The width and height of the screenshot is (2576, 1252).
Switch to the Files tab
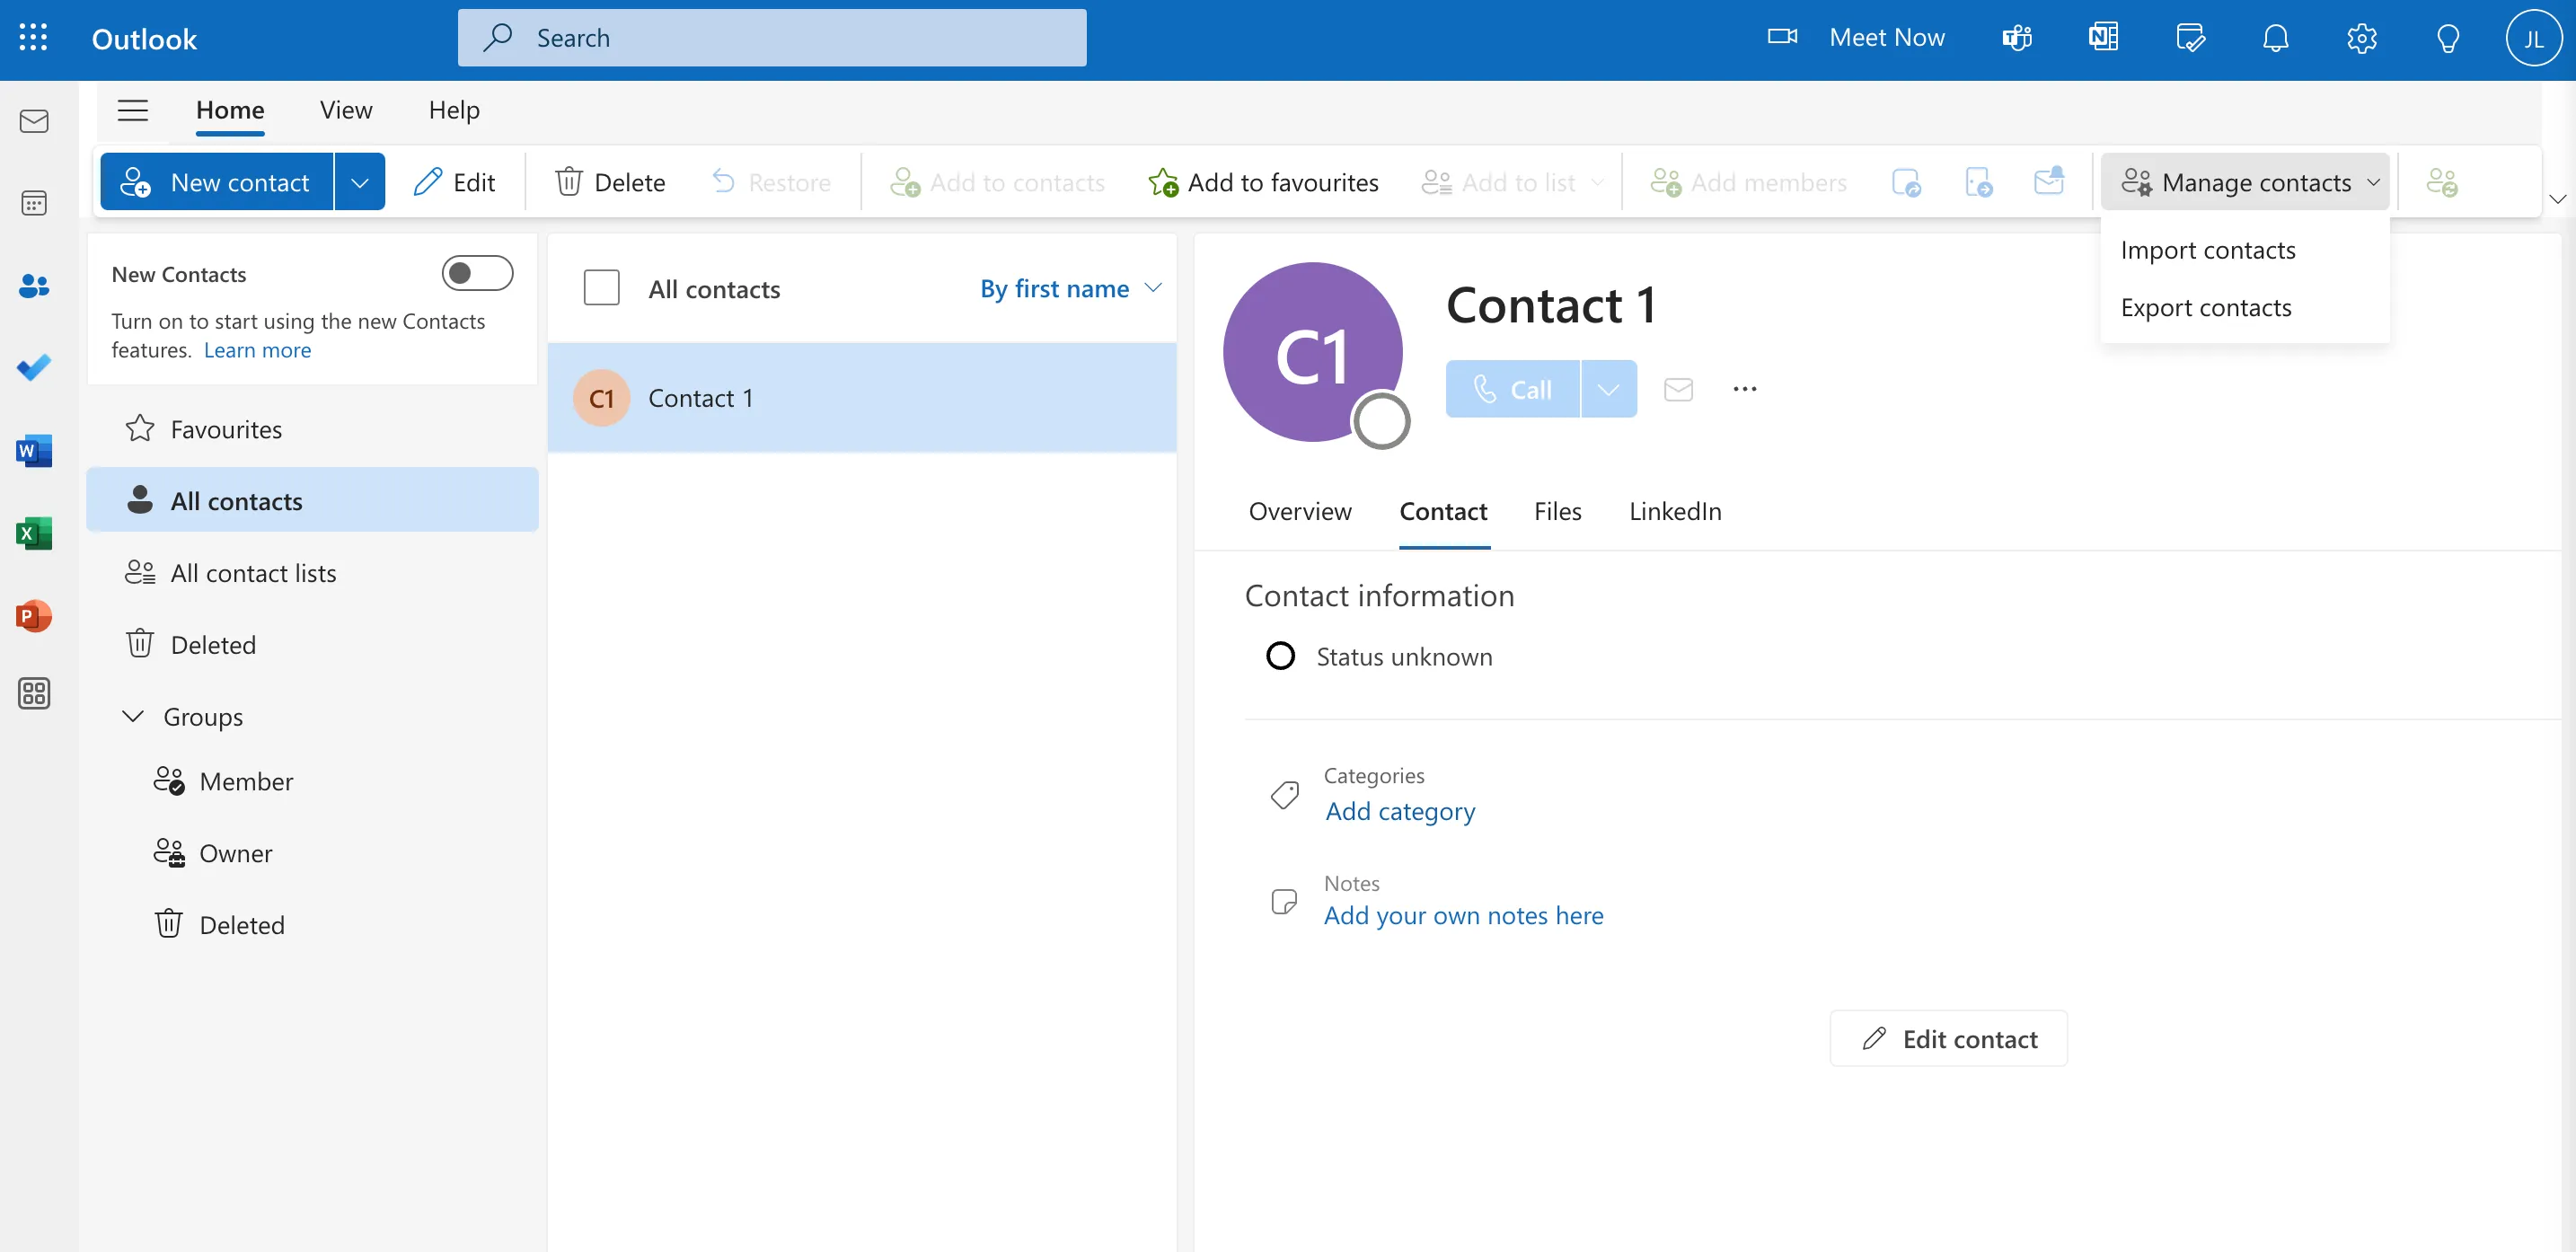(1557, 511)
